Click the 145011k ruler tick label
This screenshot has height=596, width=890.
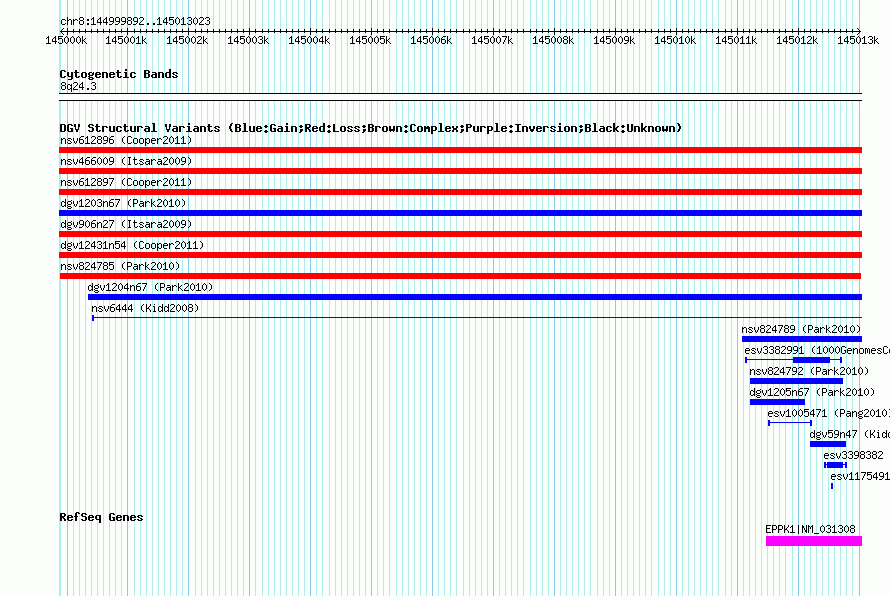click(x=736, y=40)
